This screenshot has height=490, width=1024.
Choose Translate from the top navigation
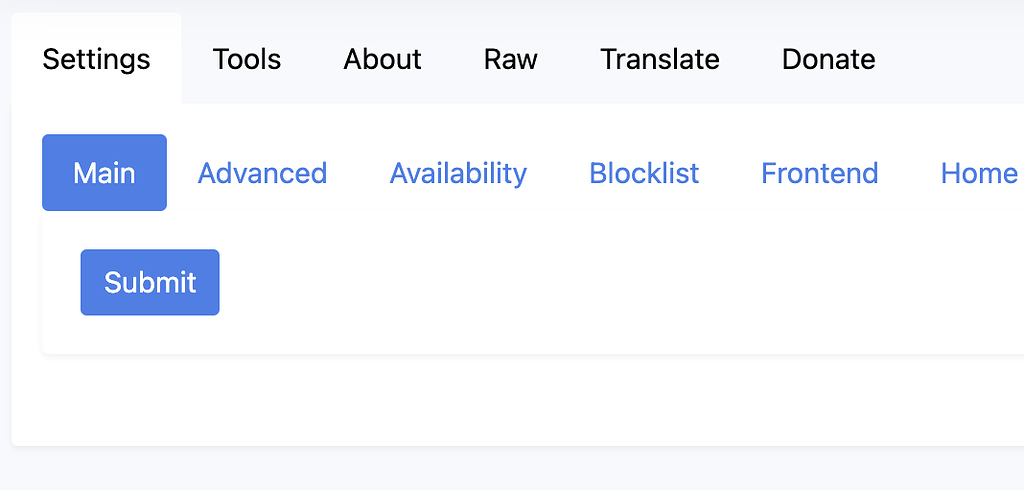(x=659, y=59)
